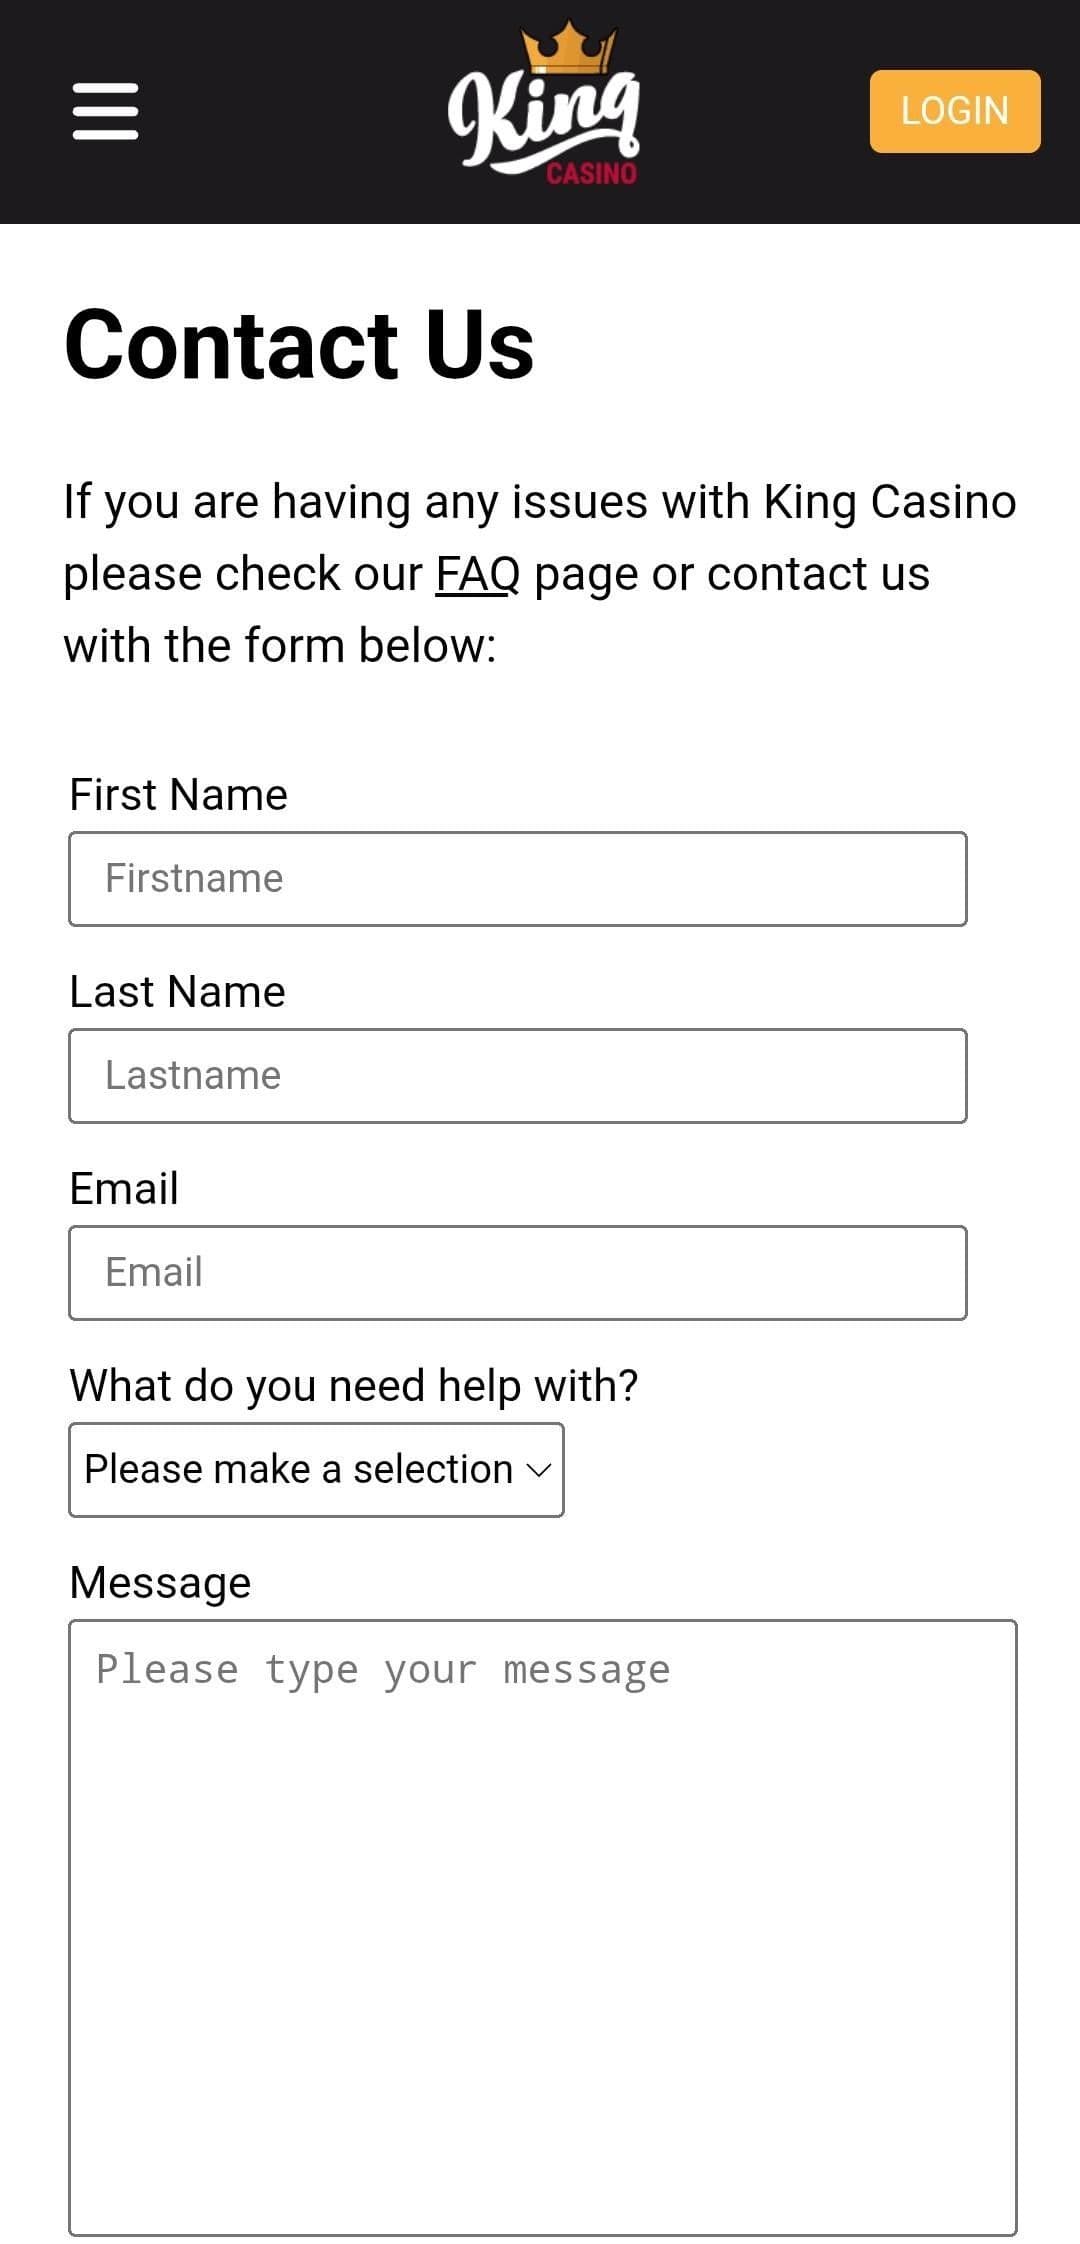Click into the Lastname text box

(x=517, y=1076)
